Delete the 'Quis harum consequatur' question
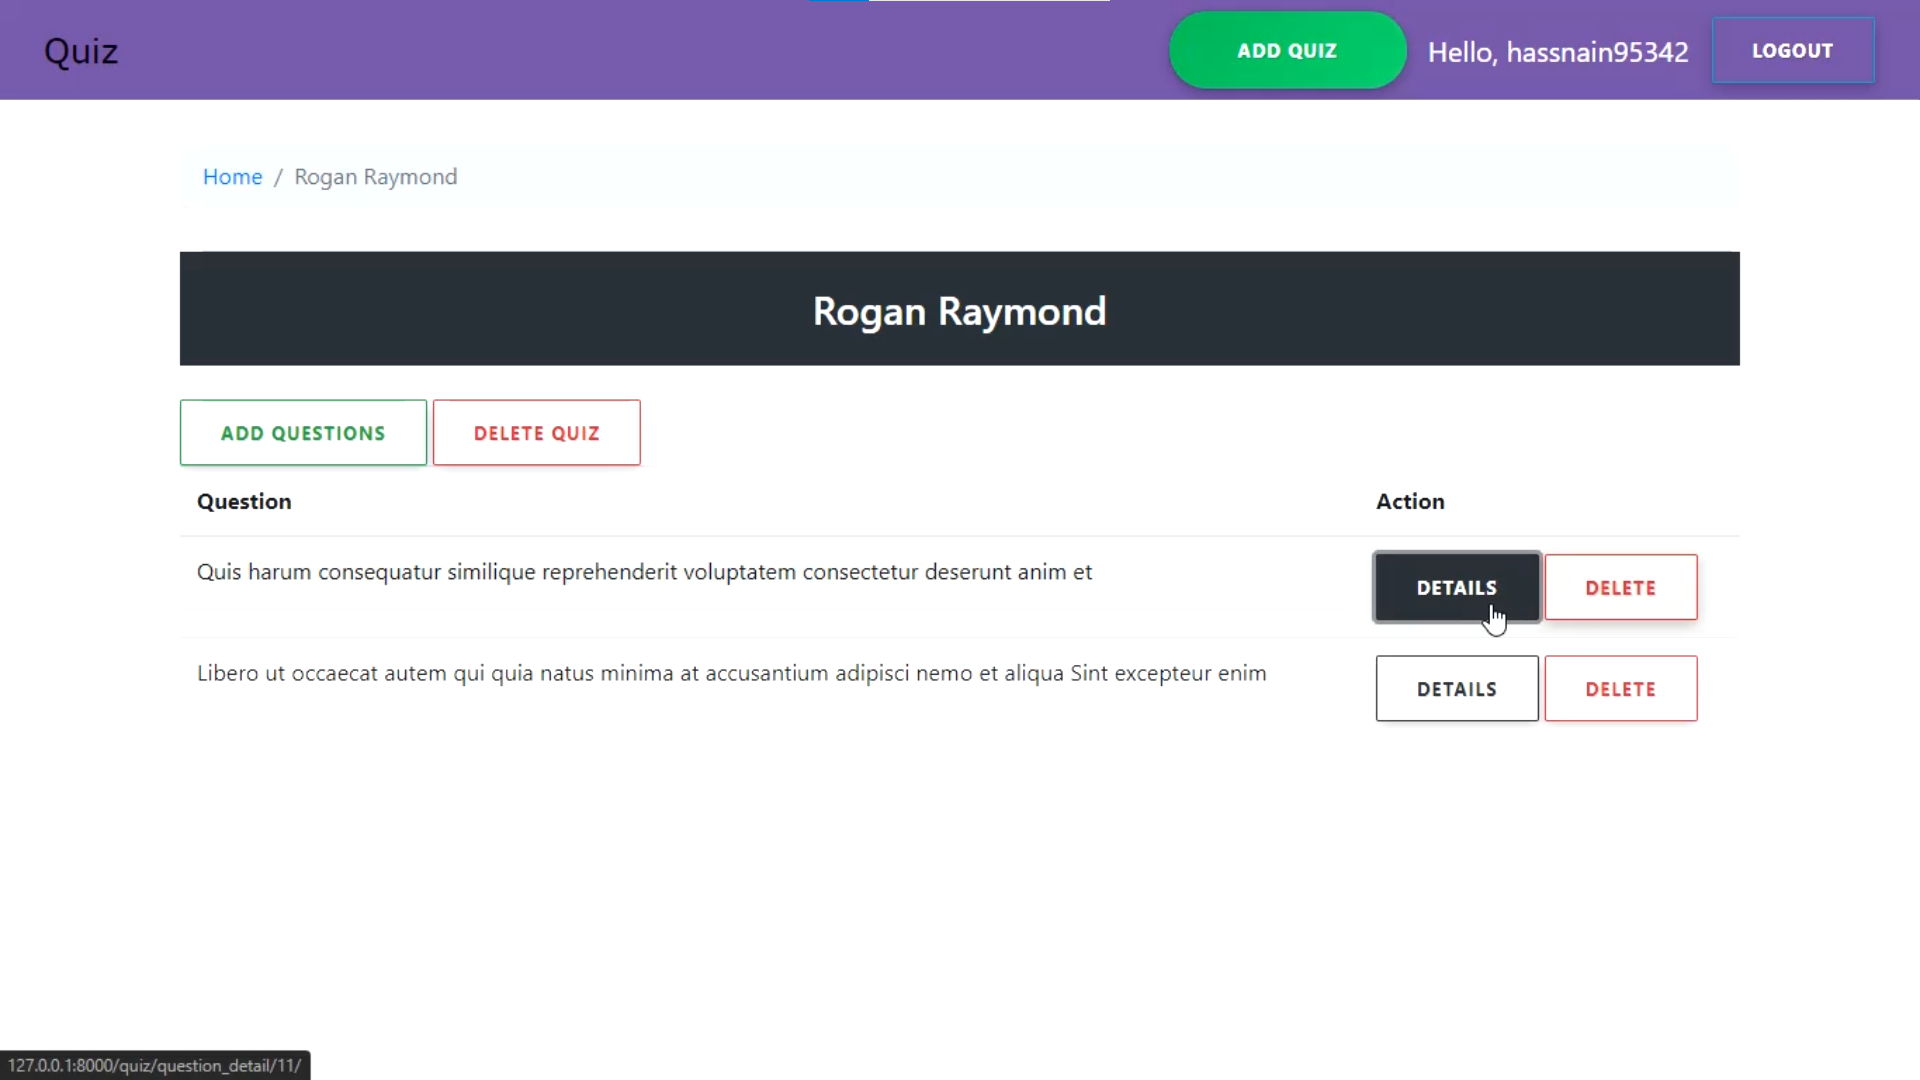This screenshot has height=1080, width=1920. (x=1620, y=588)
